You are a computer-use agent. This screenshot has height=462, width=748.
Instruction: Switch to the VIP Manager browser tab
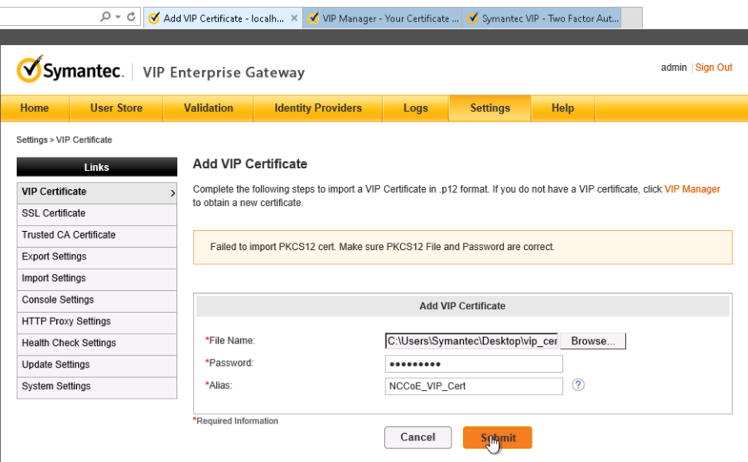(x=383, y=18)
